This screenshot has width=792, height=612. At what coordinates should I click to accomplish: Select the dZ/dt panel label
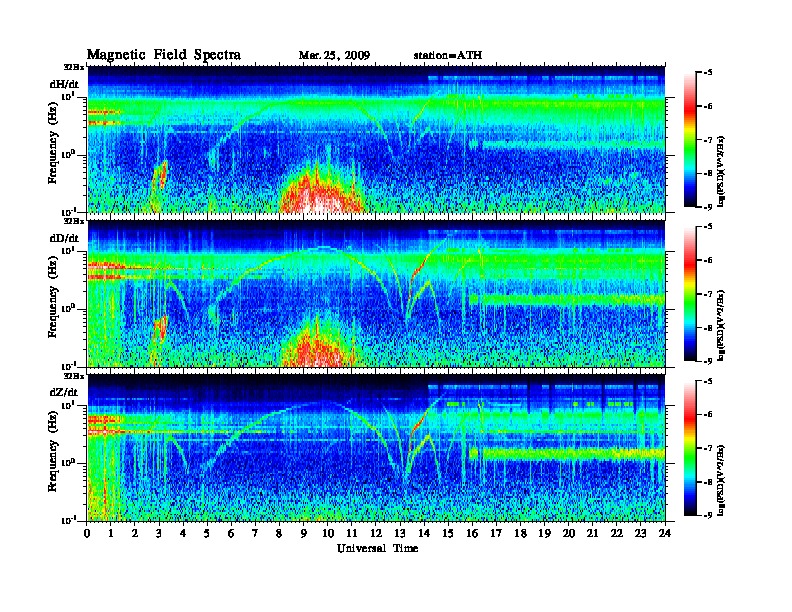pyautogui.click(x=64, y=392)
